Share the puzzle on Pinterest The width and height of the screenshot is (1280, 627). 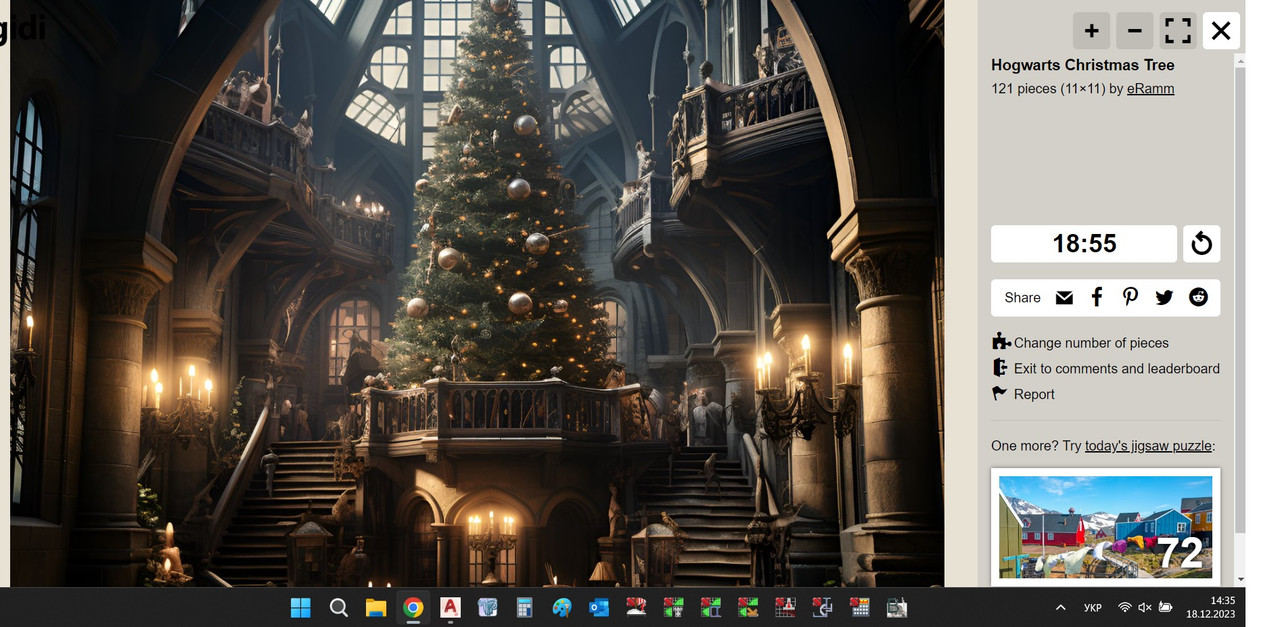click(1130, 297)
